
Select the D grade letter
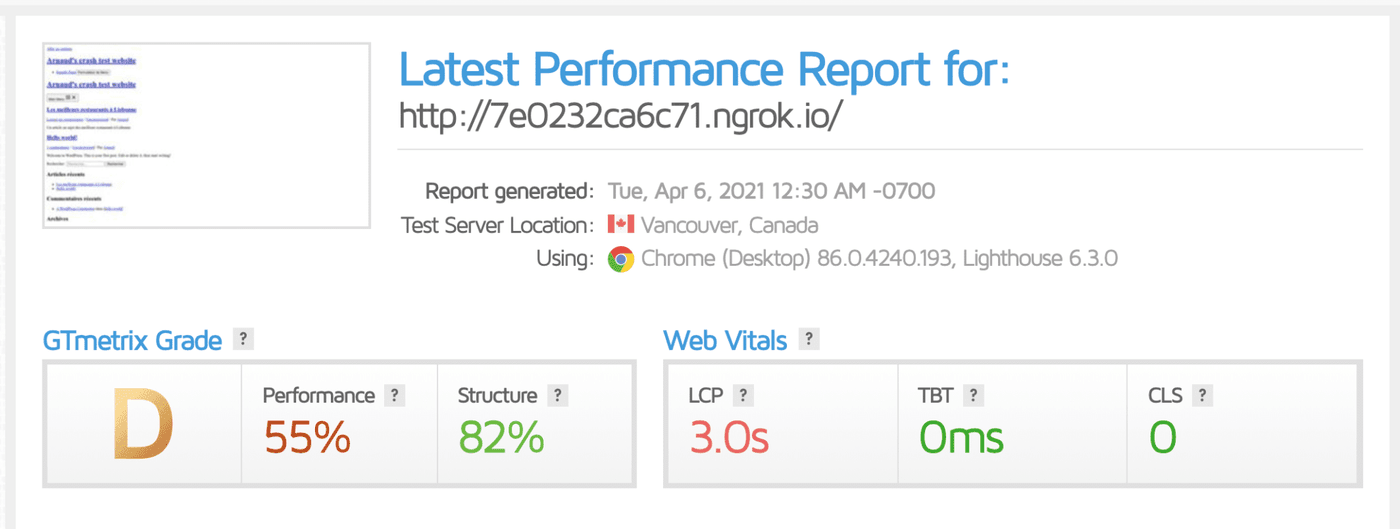[143, 425]
